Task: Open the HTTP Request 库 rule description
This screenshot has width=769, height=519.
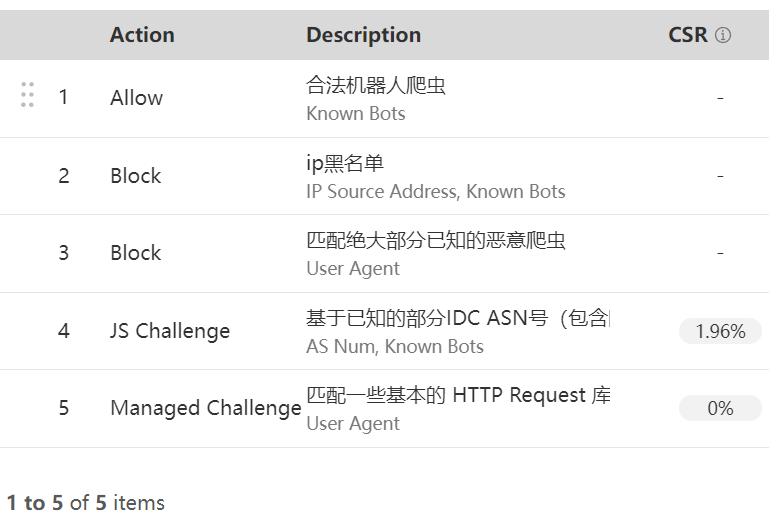Action: coord(458,395)
